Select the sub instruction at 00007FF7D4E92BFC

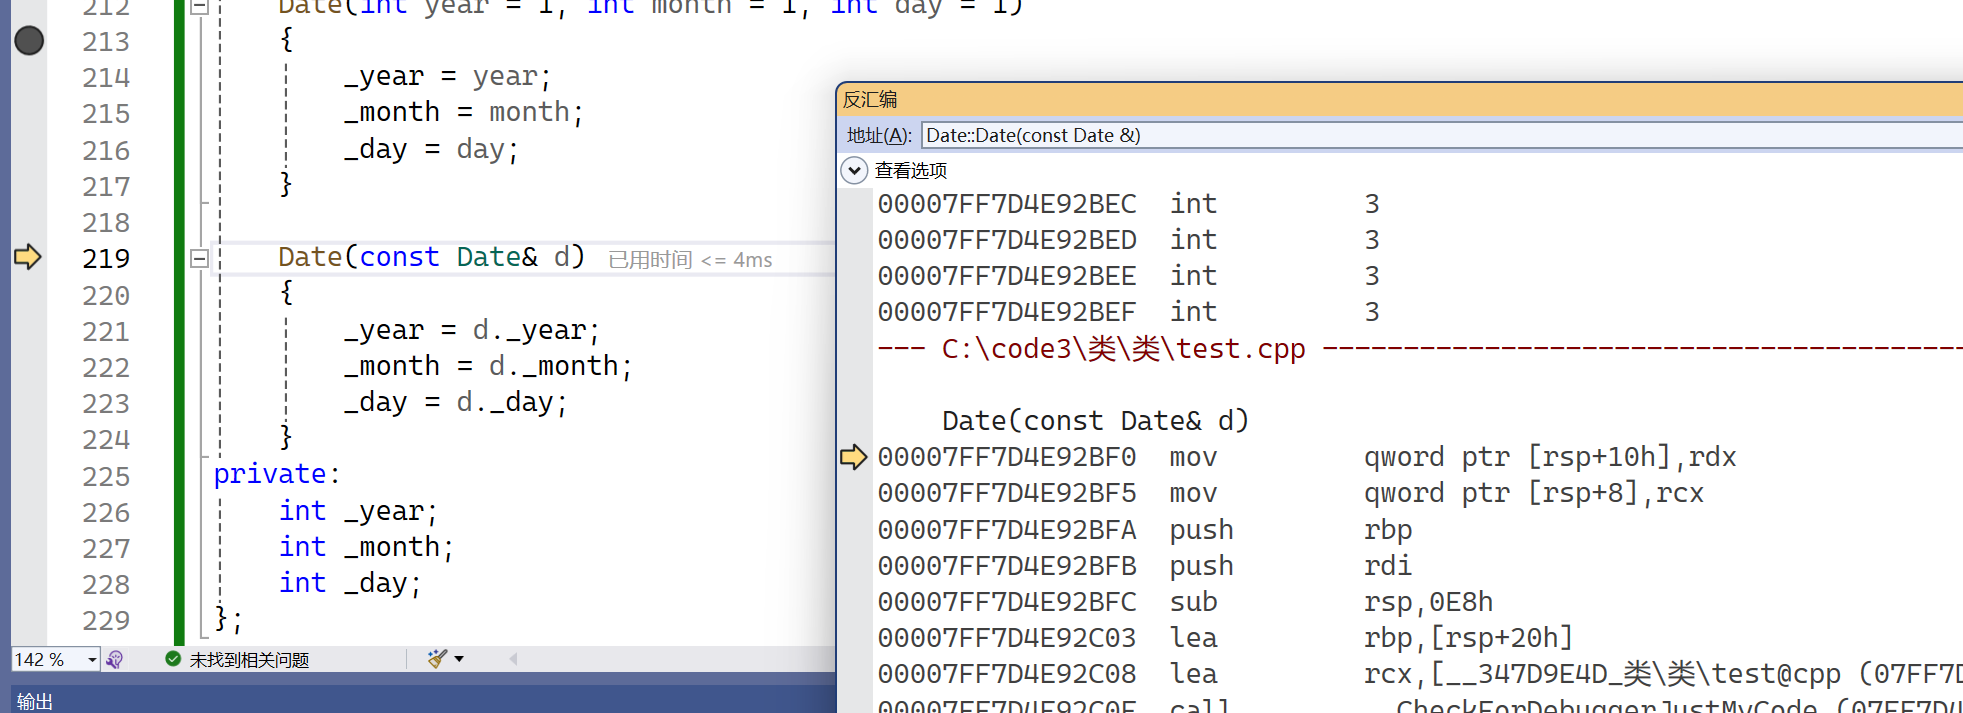pyautogui.click(x=1185, y=602)
